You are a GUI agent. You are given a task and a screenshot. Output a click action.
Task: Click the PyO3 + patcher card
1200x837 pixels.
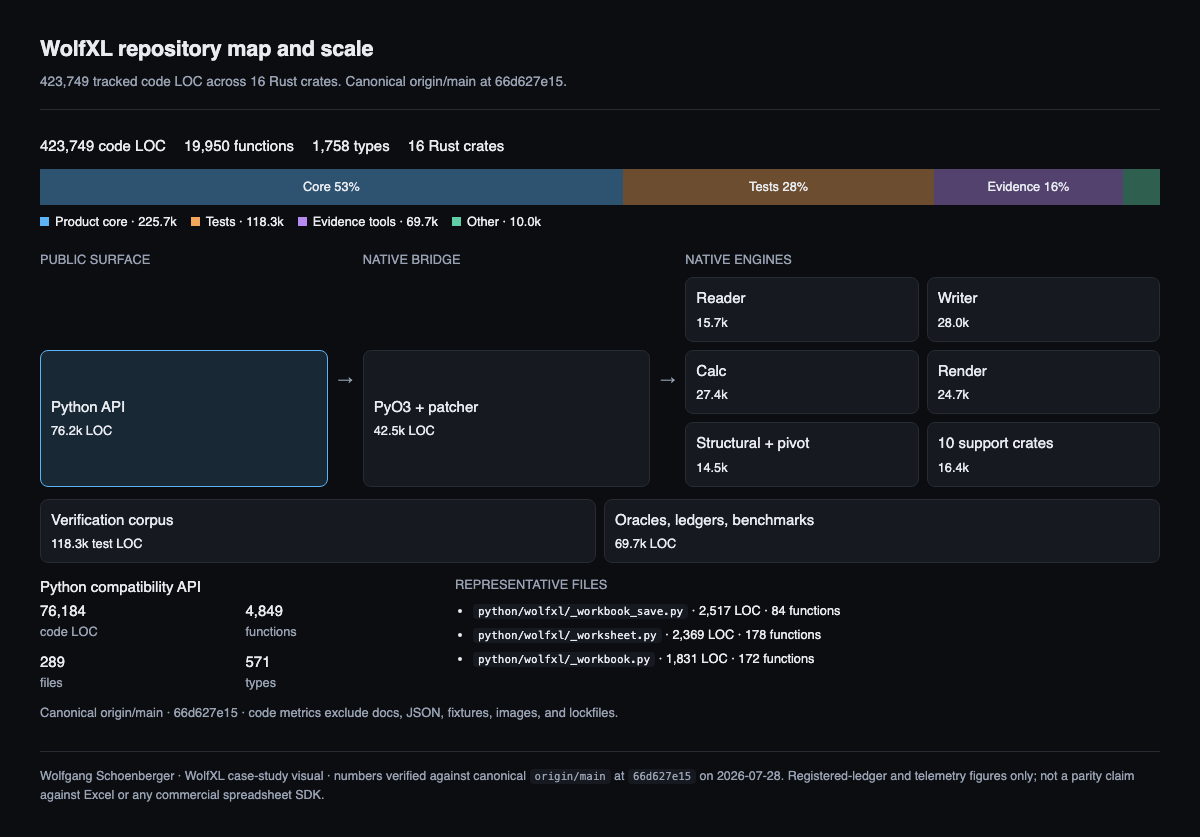[506, 418]
